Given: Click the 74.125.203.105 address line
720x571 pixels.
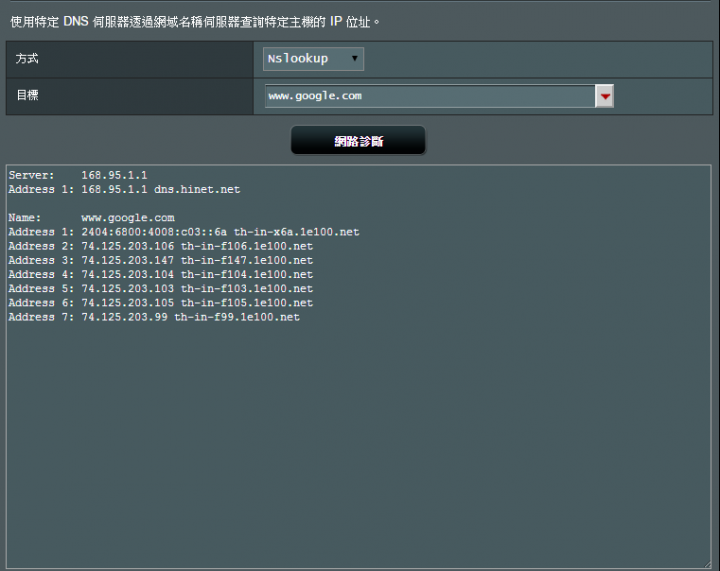Looking at the screenshot, I should click(160, 303).
